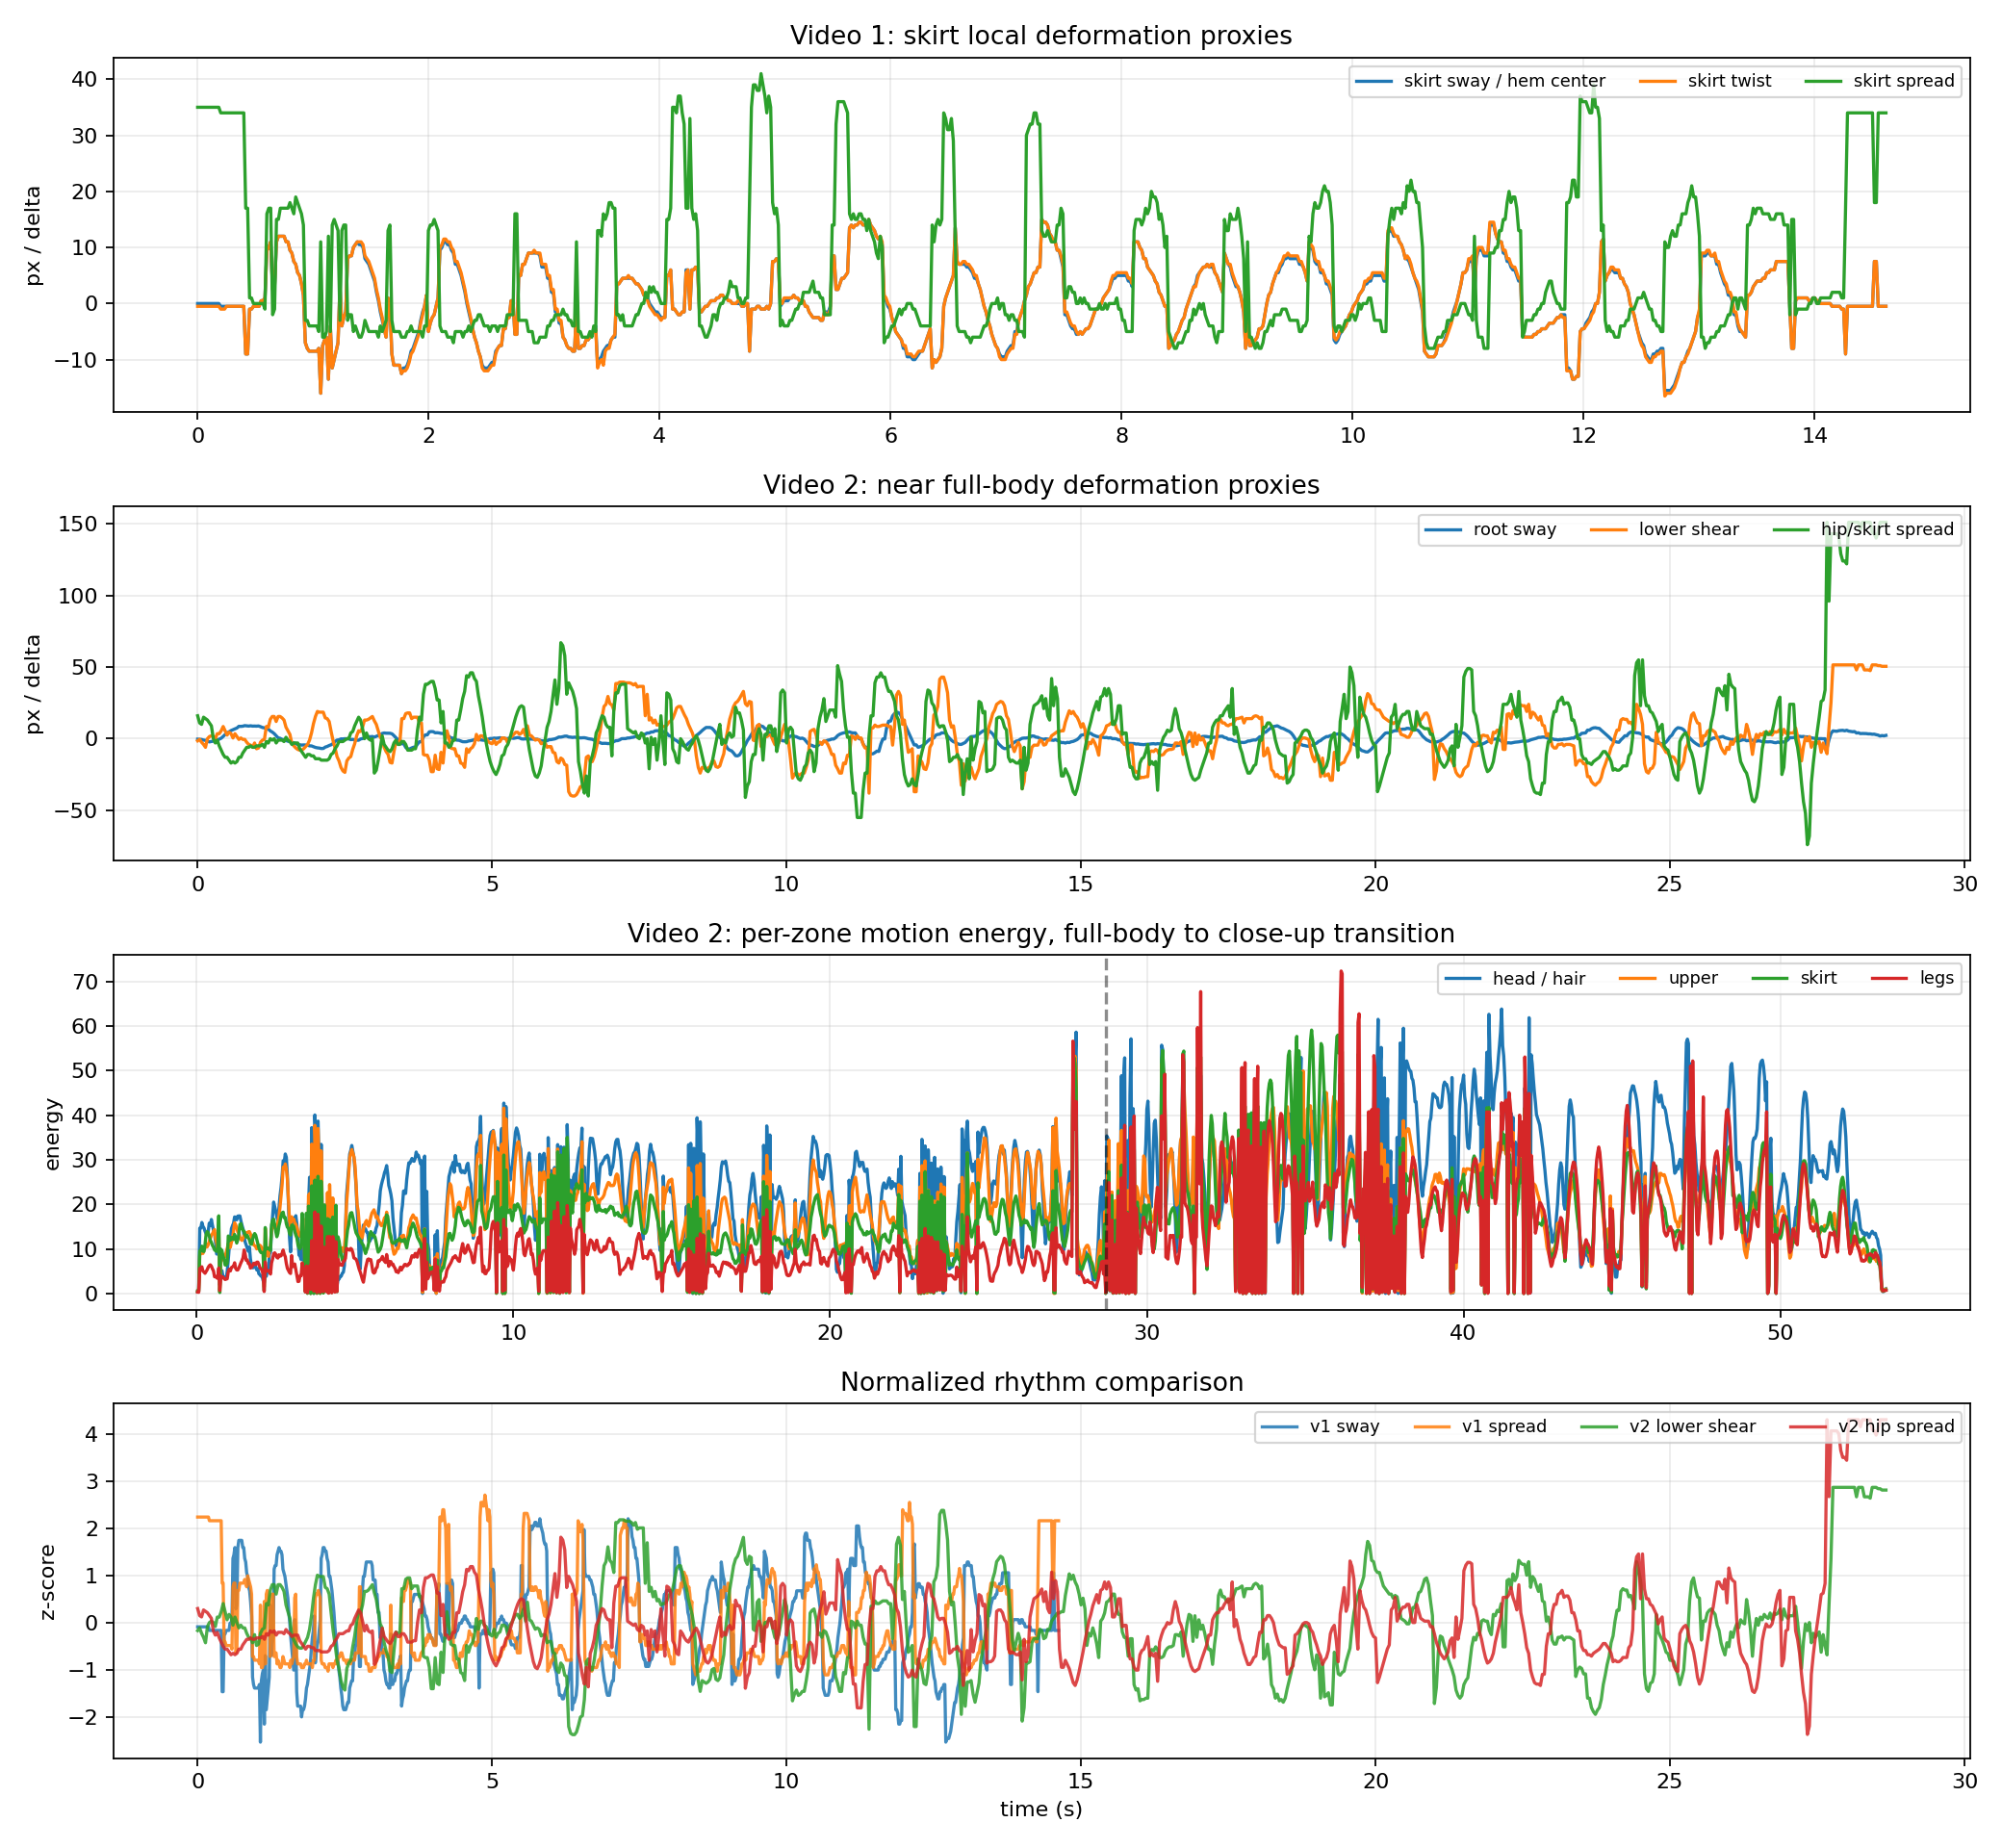Click the "Normalized rhythm comparison" title
This screenshot has width=2002, height=1848.
click(1041, 1382)
